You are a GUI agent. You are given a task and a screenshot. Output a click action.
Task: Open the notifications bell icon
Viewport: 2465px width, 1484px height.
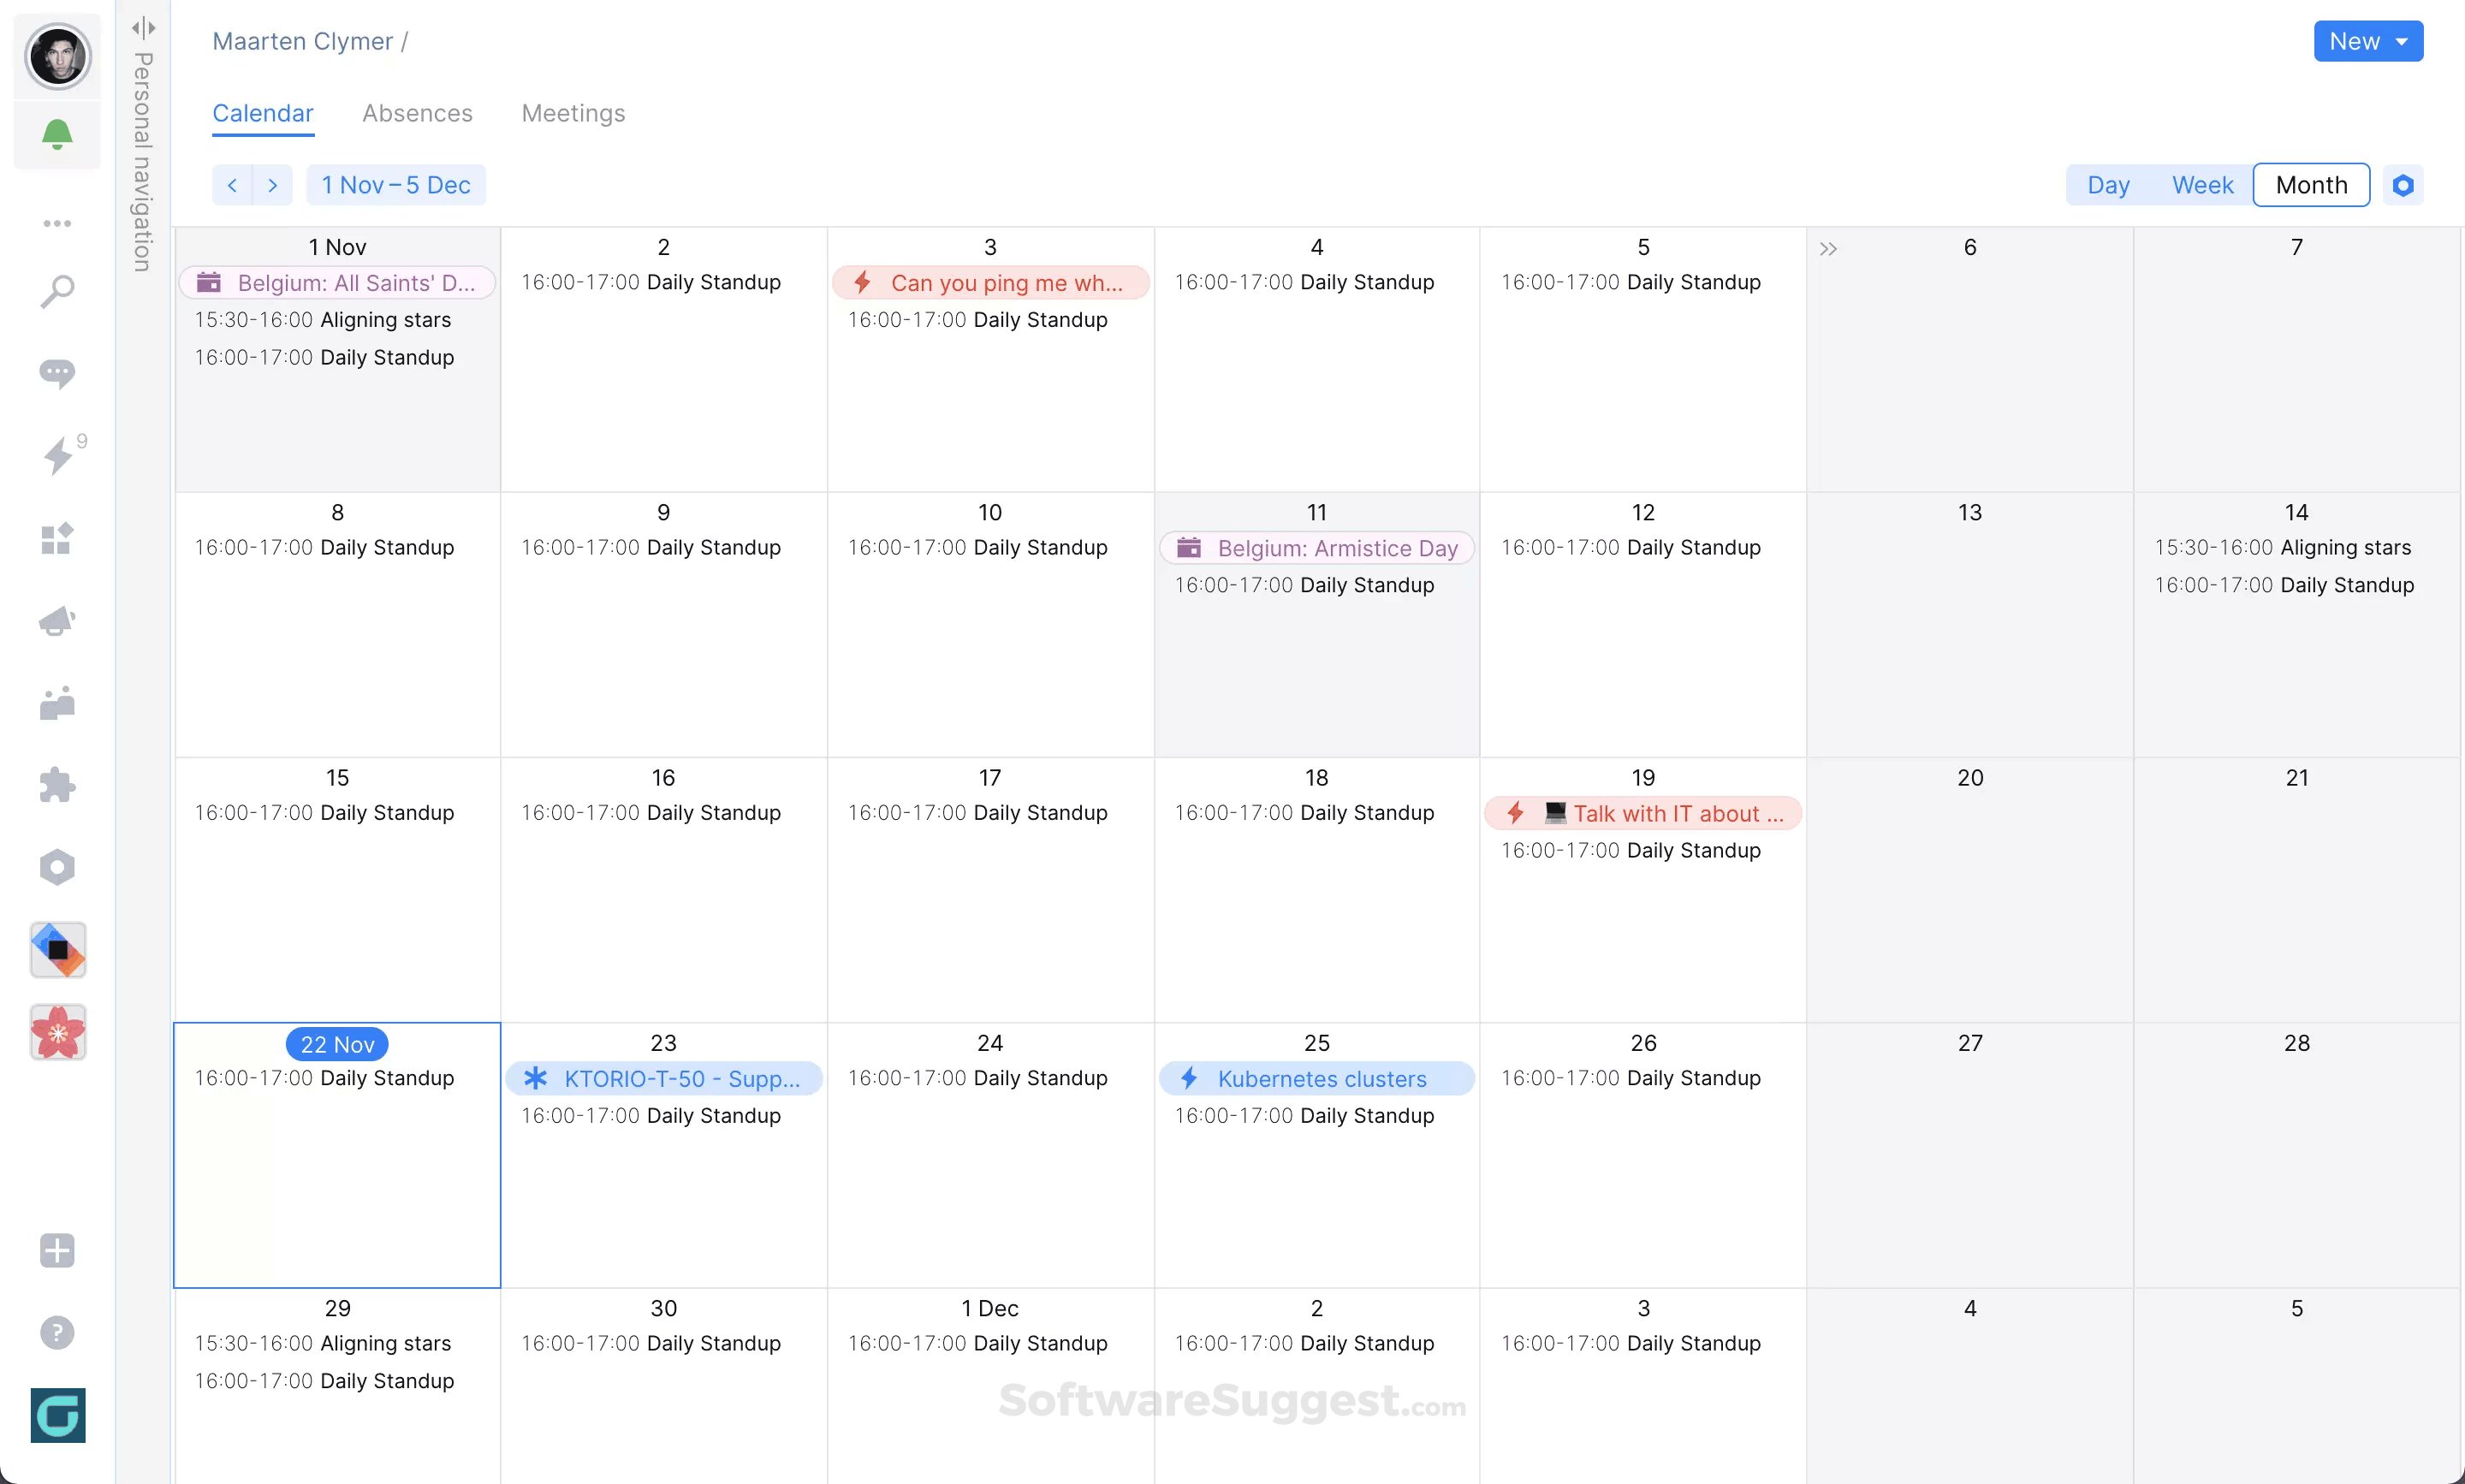pos(57,134)
